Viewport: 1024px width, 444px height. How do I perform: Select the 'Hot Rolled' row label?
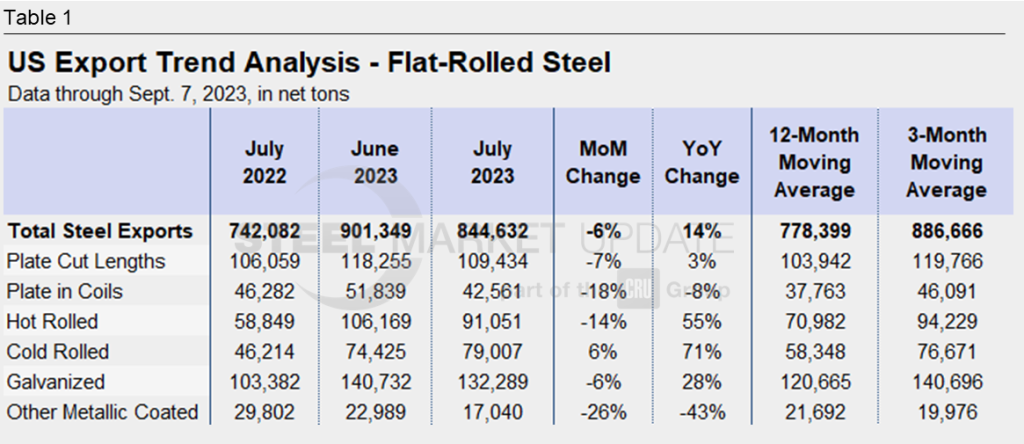coord(52,321)
